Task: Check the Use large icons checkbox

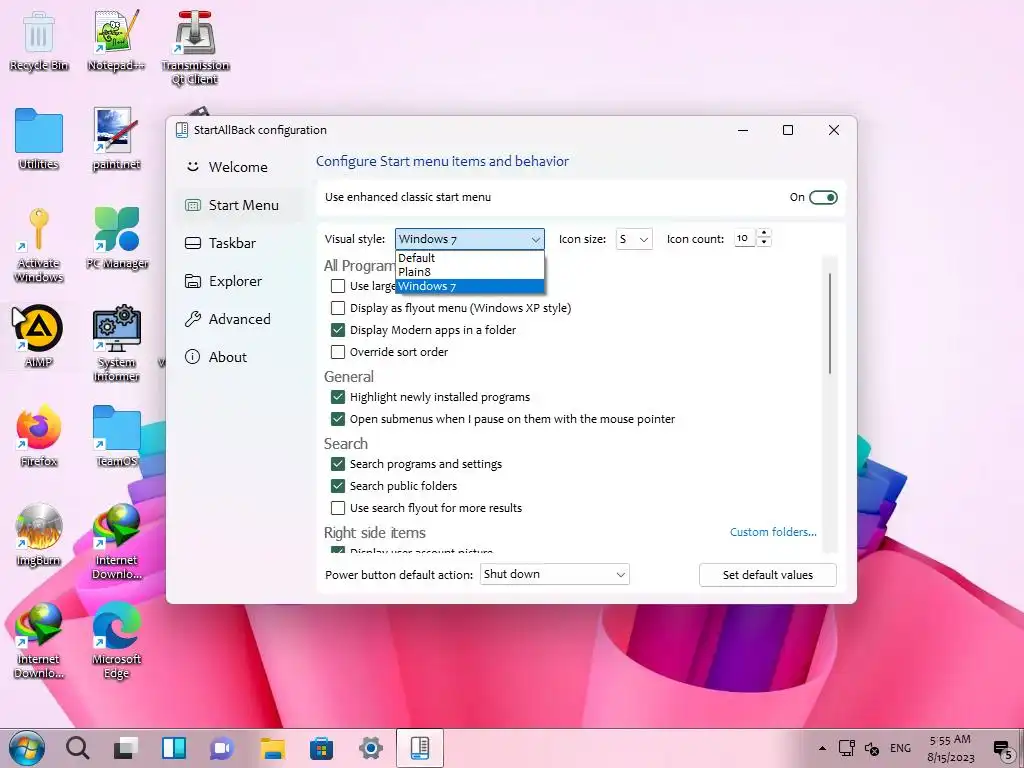Action: pos(338,286)
